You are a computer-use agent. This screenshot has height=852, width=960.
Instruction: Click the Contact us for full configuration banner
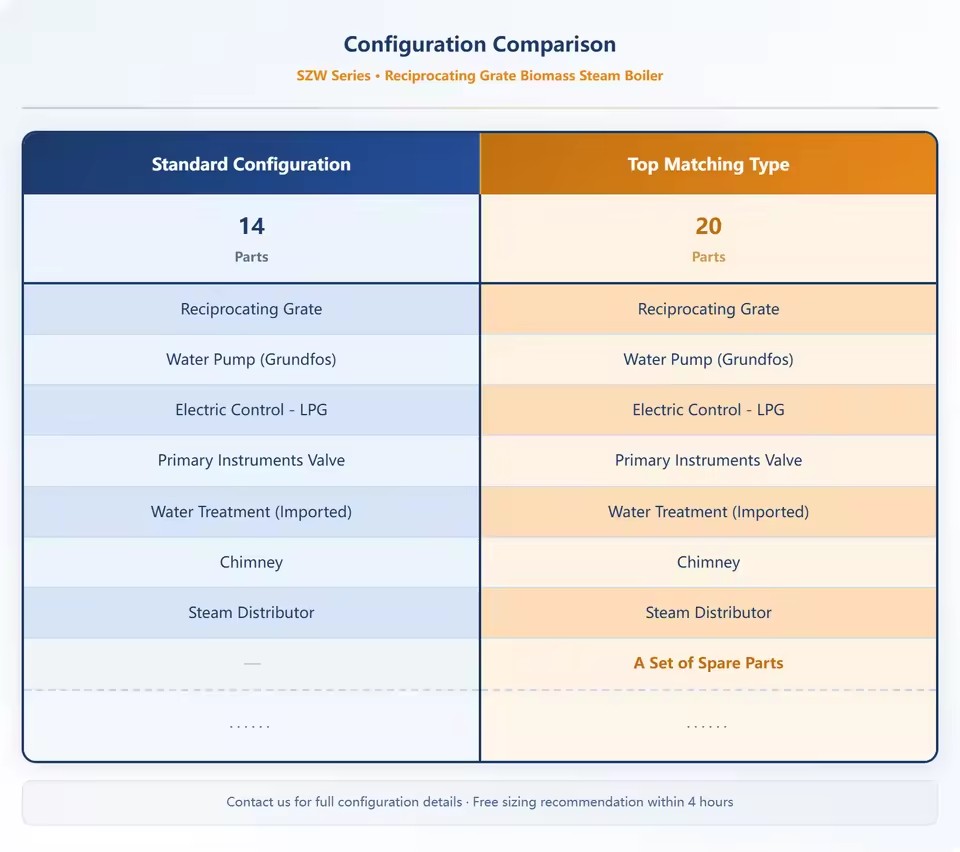click(x=479, y=802)
